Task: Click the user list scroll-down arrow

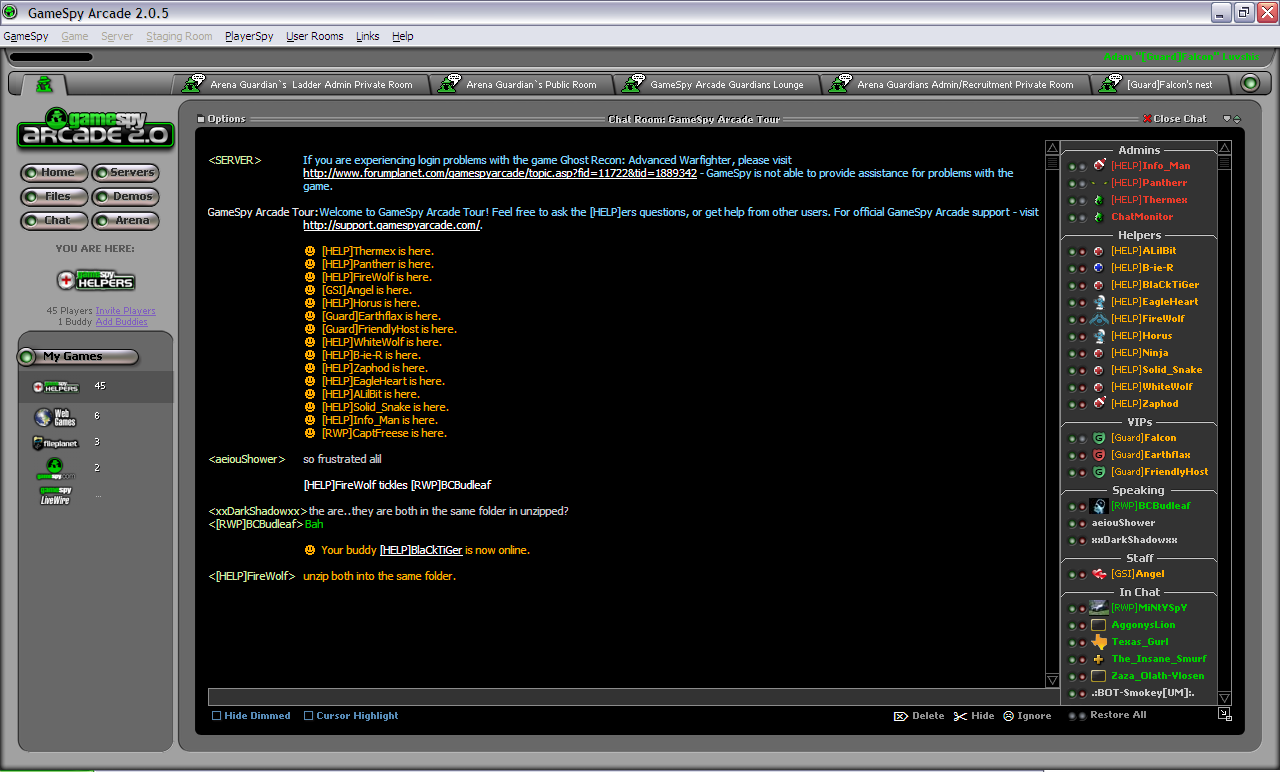Action: coord(1225,697)
